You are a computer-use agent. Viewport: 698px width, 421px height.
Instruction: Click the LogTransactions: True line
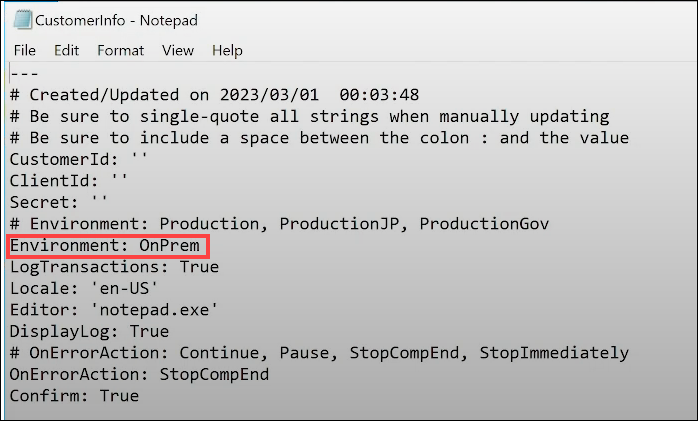tap(113, 267)
